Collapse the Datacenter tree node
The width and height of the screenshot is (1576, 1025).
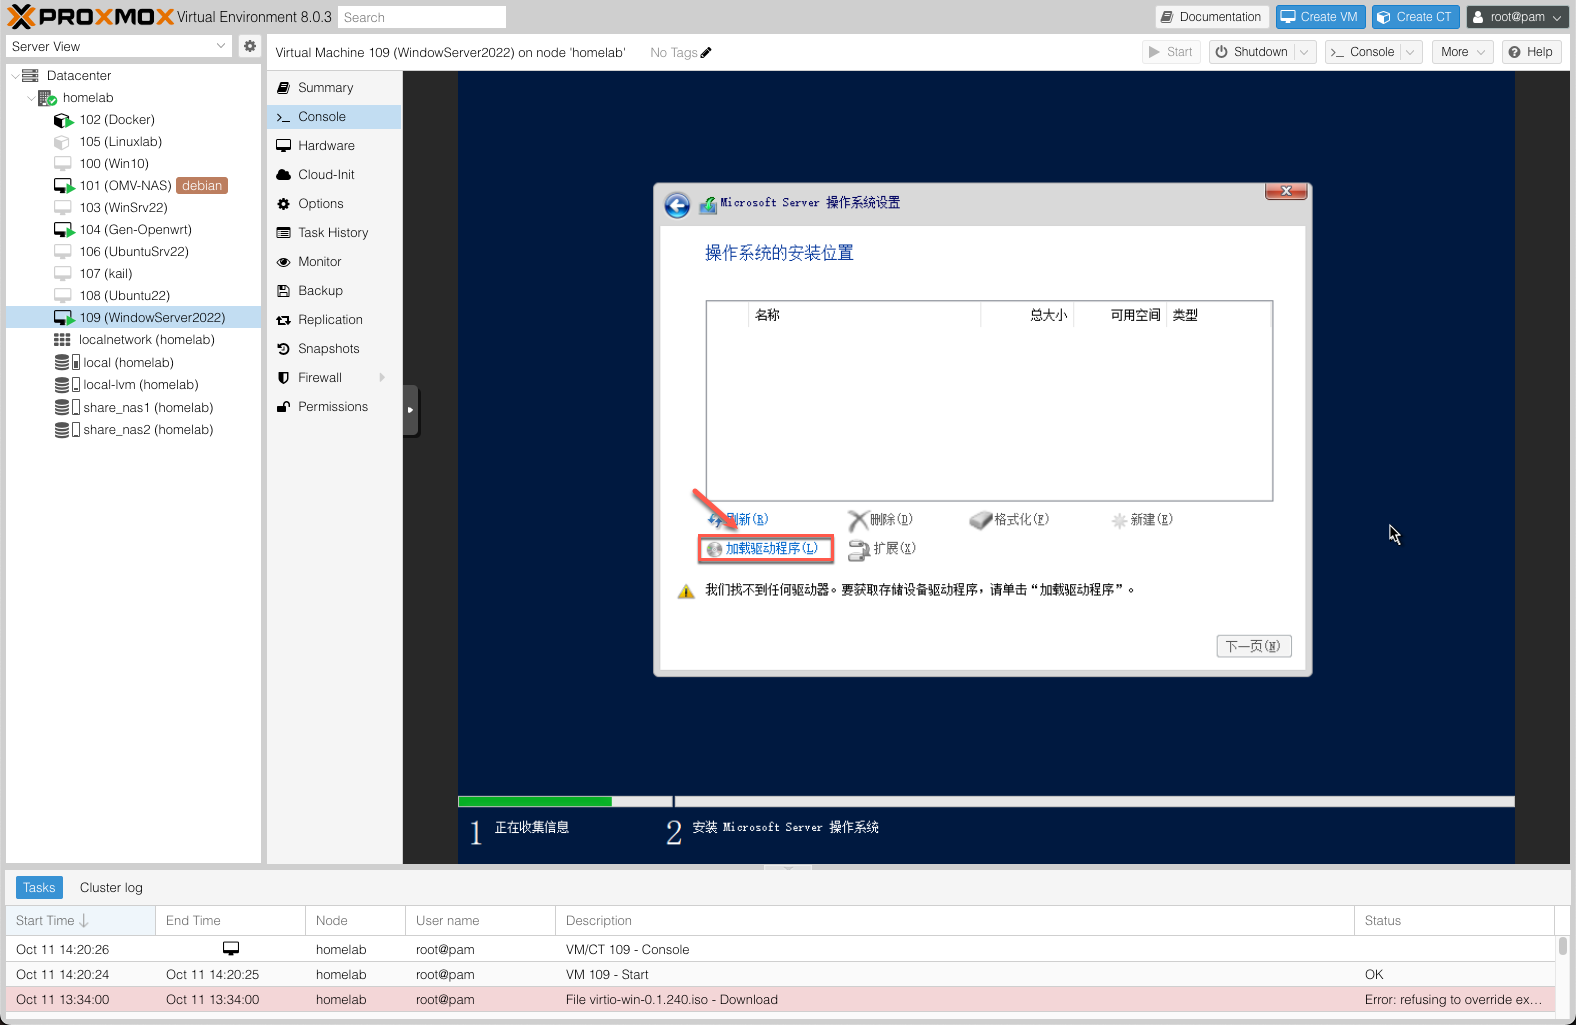[x=14, y=76]
